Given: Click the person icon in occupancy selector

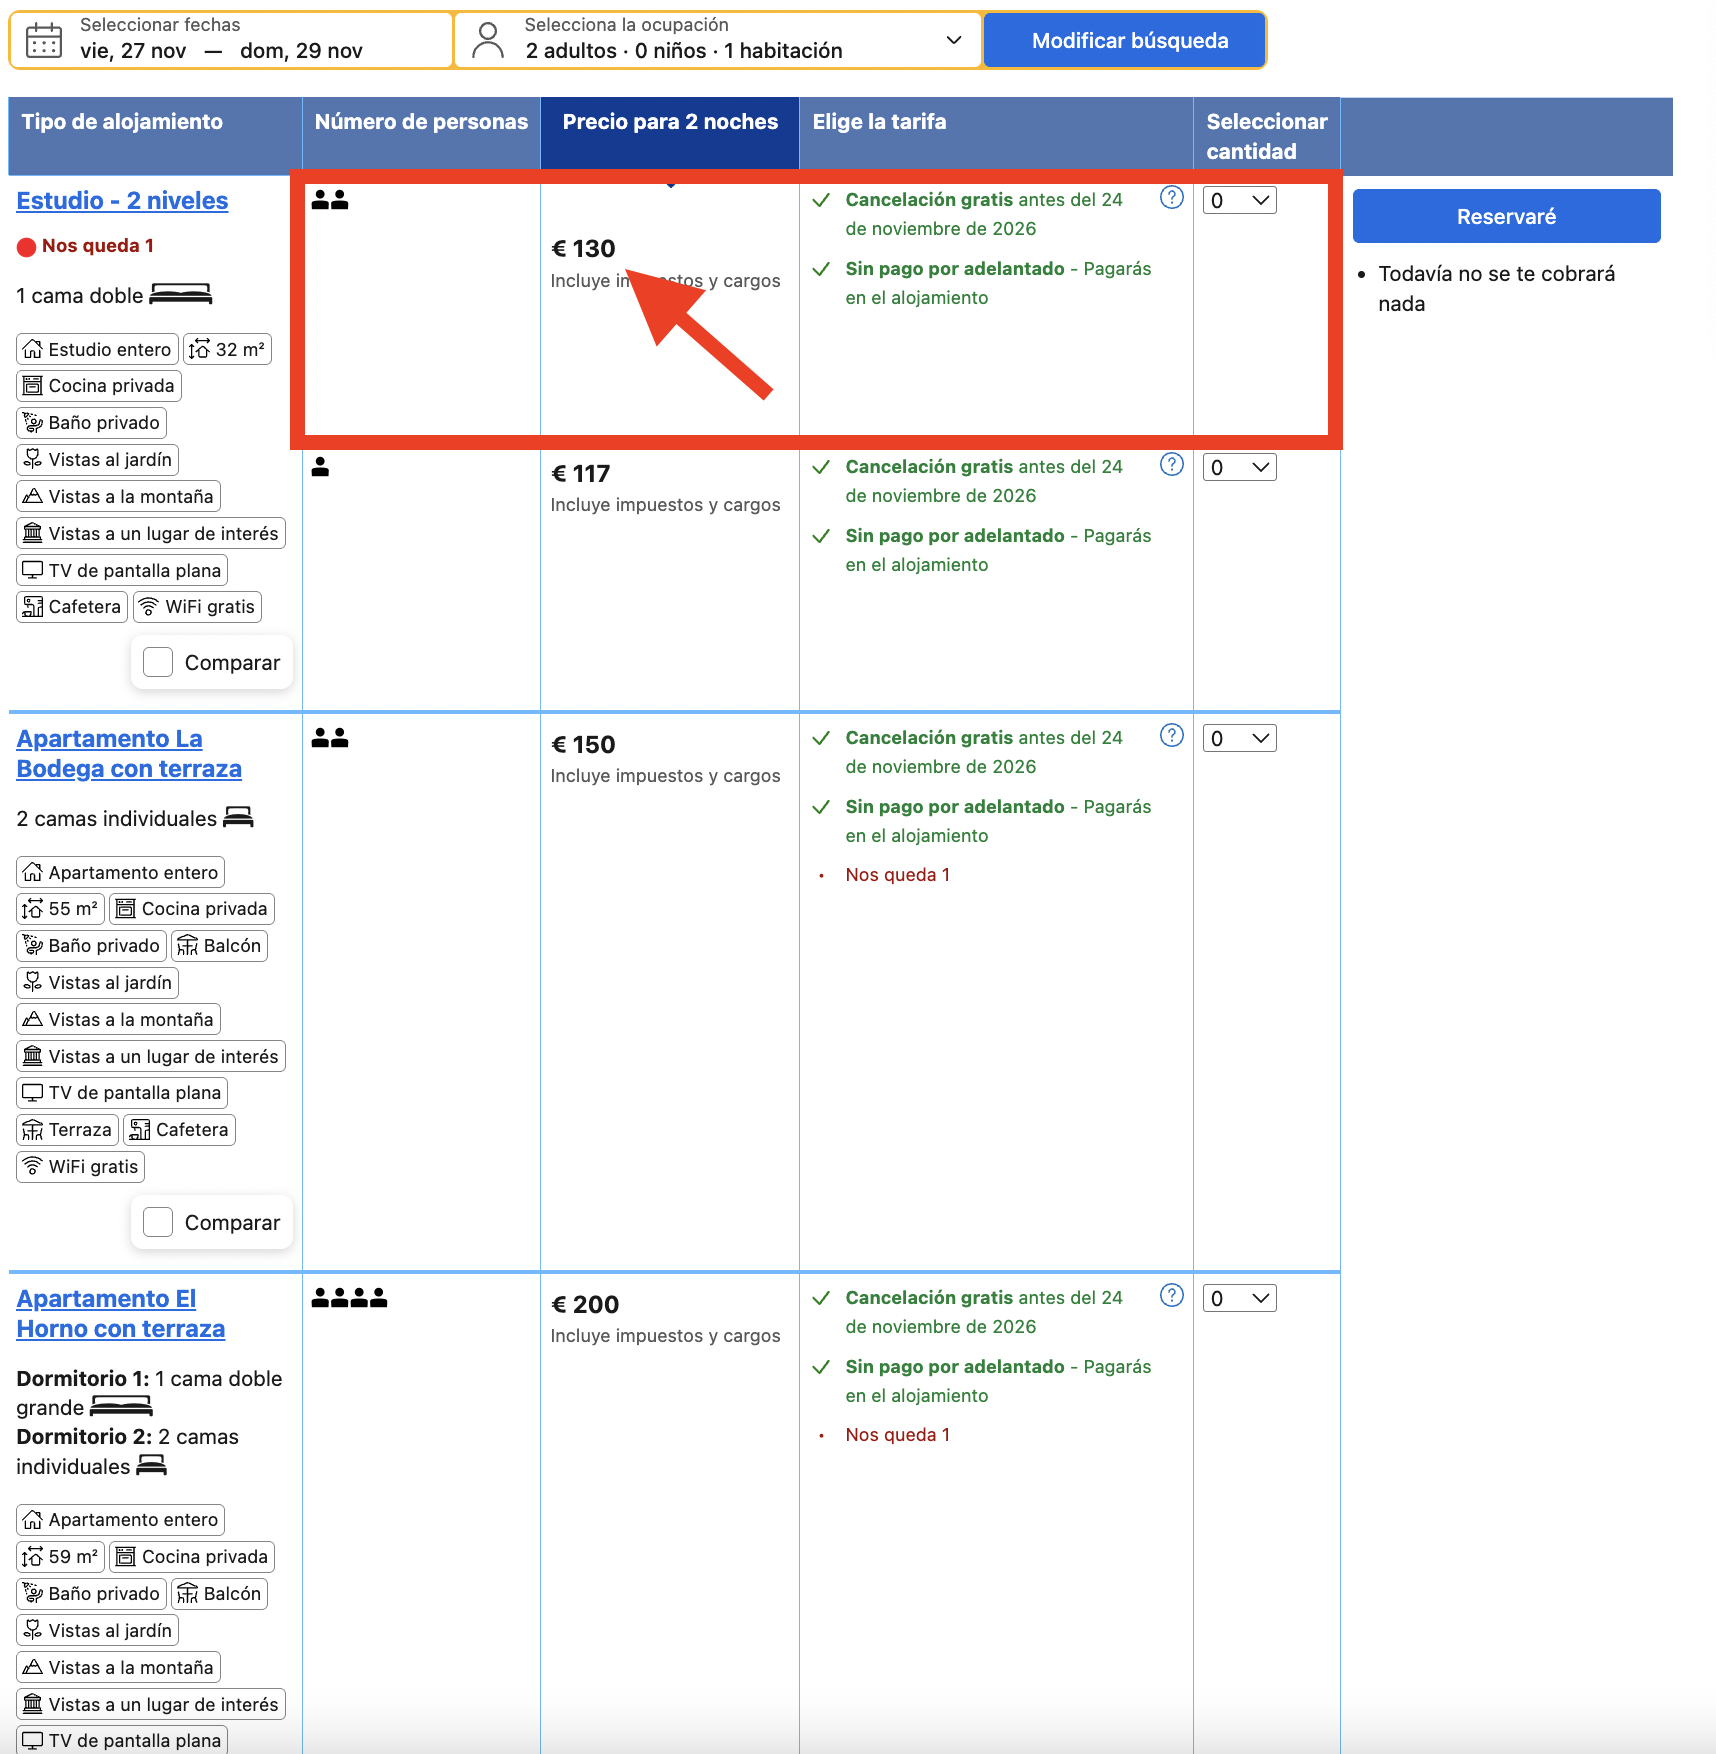Looking at the screenshot, I should pyautogui.click(x=488, y=40).
